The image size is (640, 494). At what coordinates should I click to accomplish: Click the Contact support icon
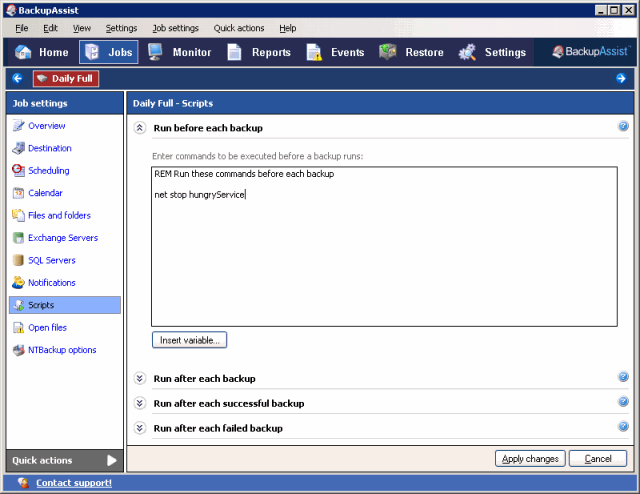(23, 483)
